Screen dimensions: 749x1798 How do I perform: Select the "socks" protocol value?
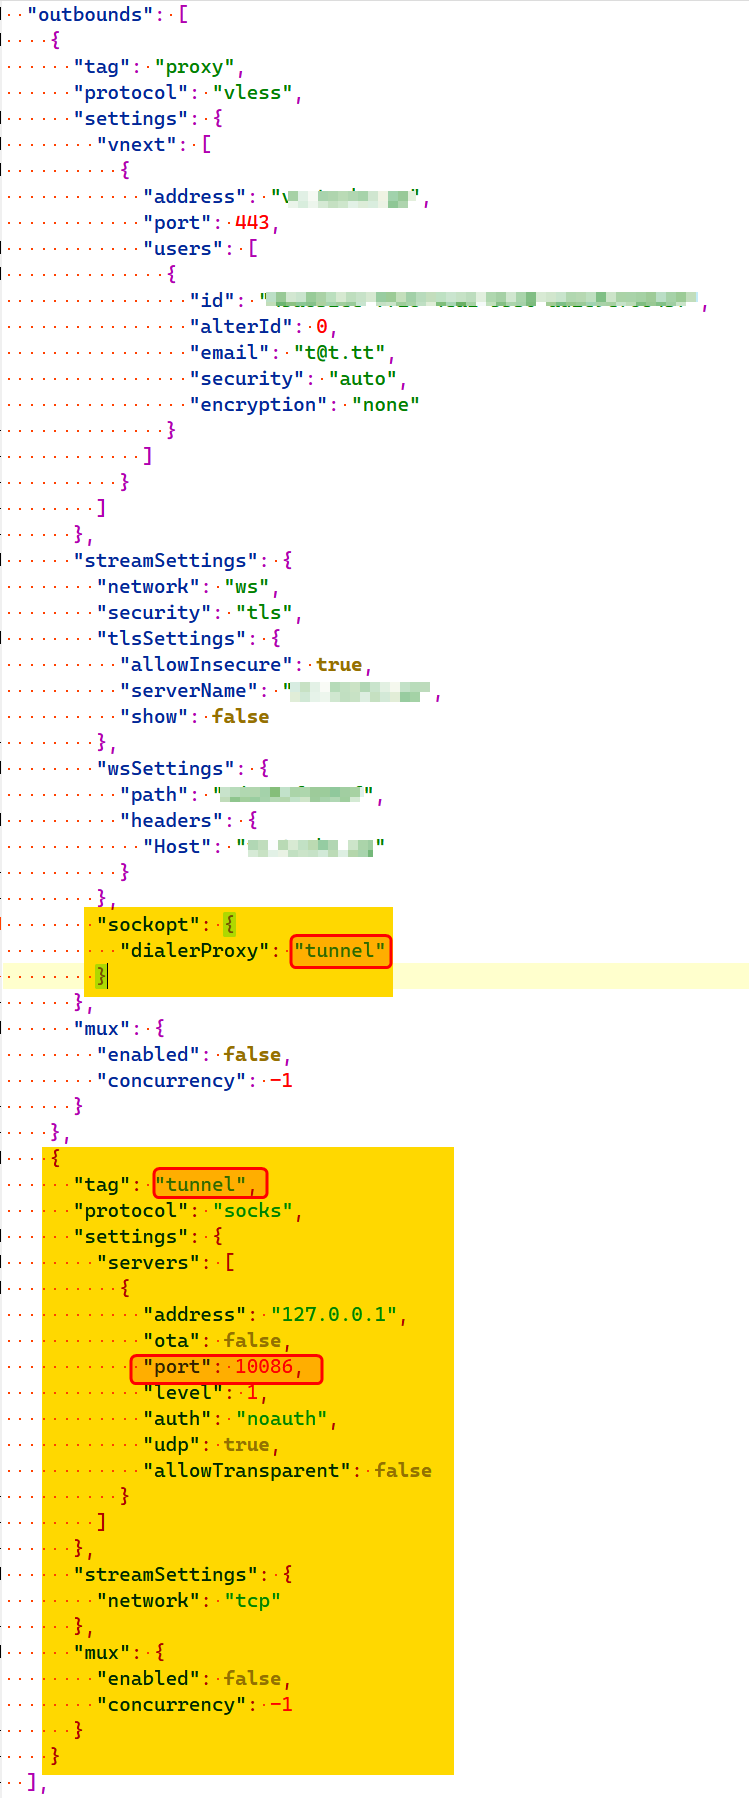[x=252, y=1211]
